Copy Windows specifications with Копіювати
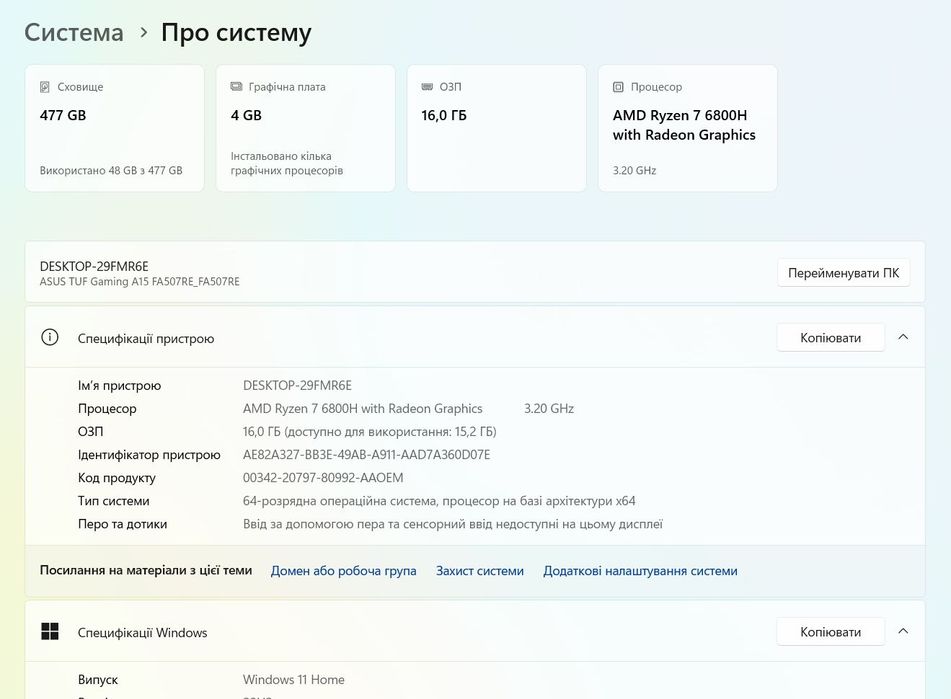This screenshot has width=951, height=699. [830, 632]
